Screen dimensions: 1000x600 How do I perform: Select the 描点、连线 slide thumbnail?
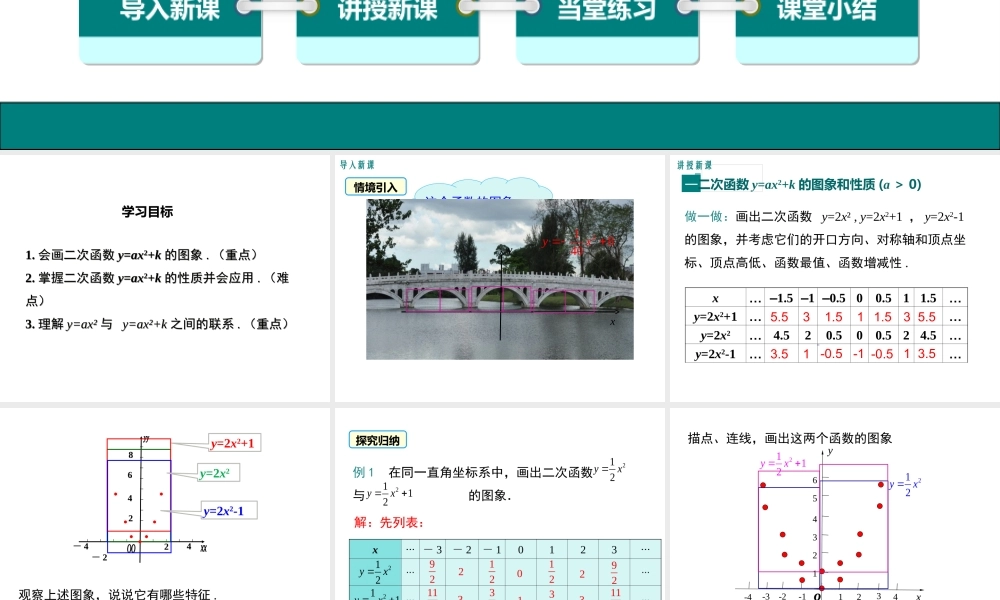coord(835,504)
